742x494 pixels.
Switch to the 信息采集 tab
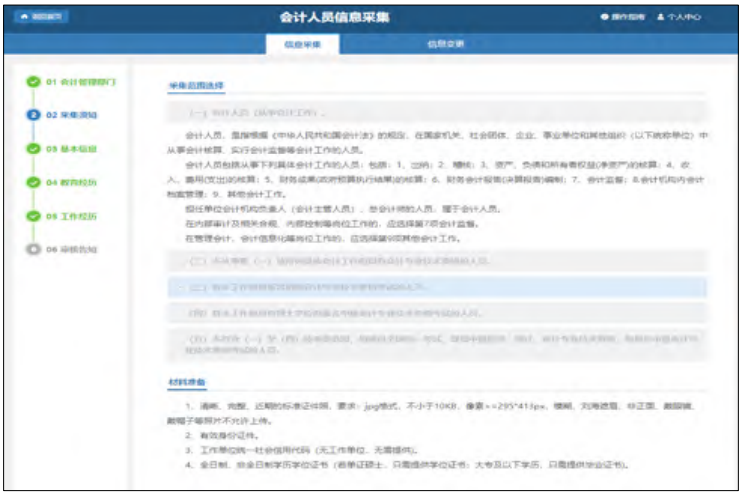coord(303,44)
